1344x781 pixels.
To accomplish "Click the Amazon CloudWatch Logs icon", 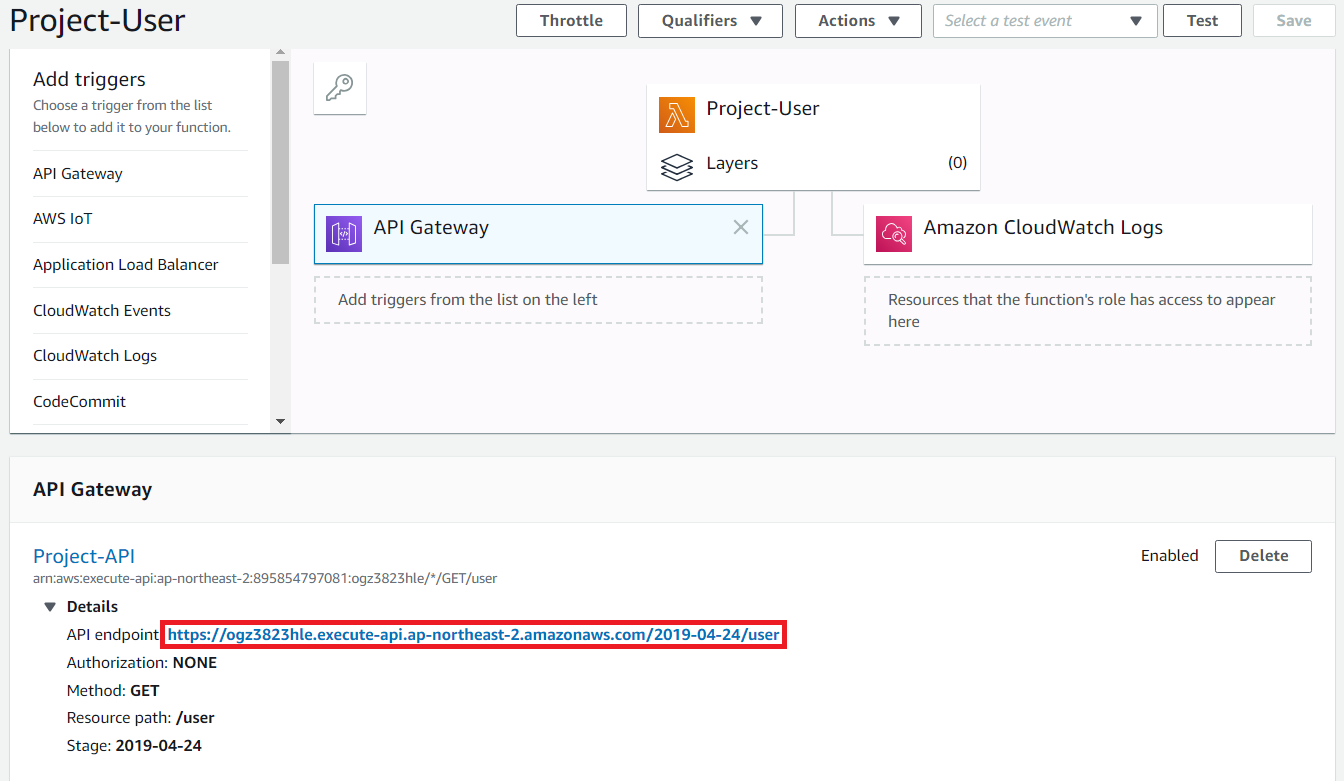I will (894, 234).
